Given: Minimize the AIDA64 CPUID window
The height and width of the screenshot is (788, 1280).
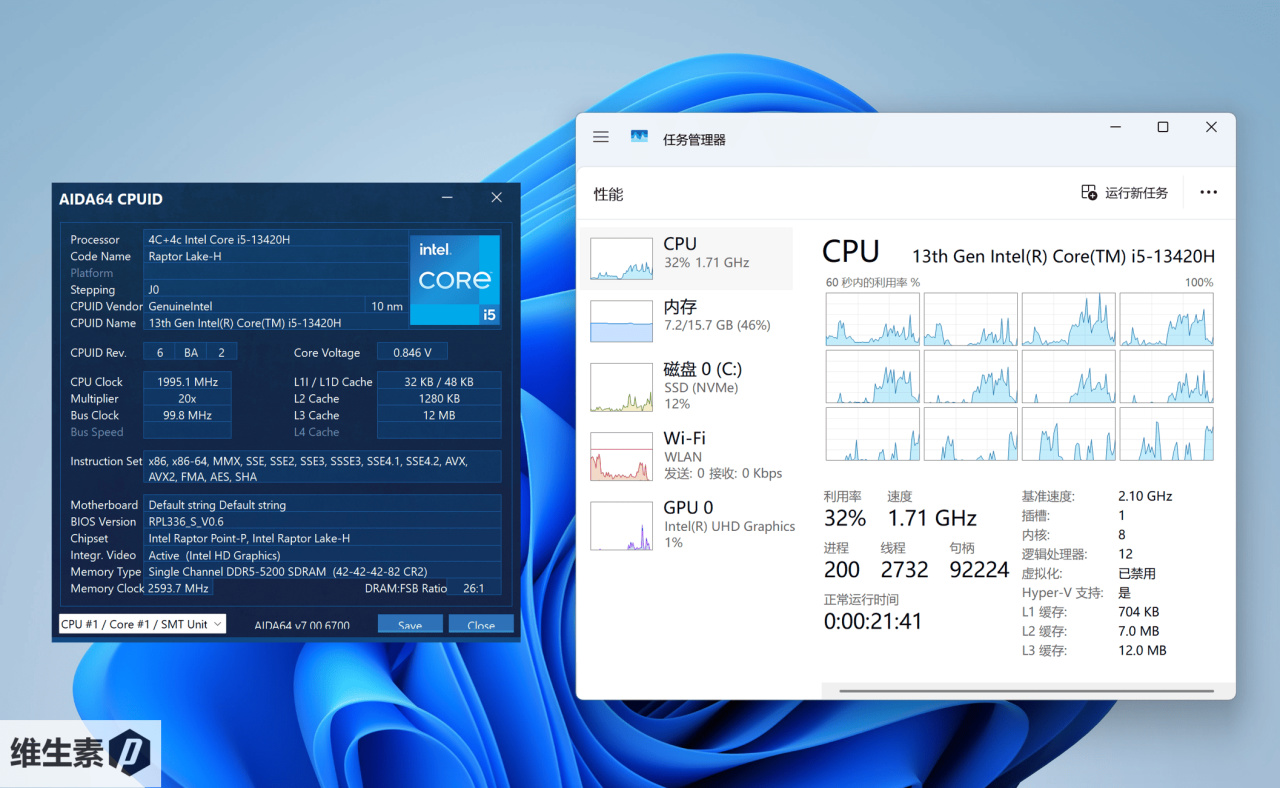Looking at the screenshot, I should coord(448,198).
